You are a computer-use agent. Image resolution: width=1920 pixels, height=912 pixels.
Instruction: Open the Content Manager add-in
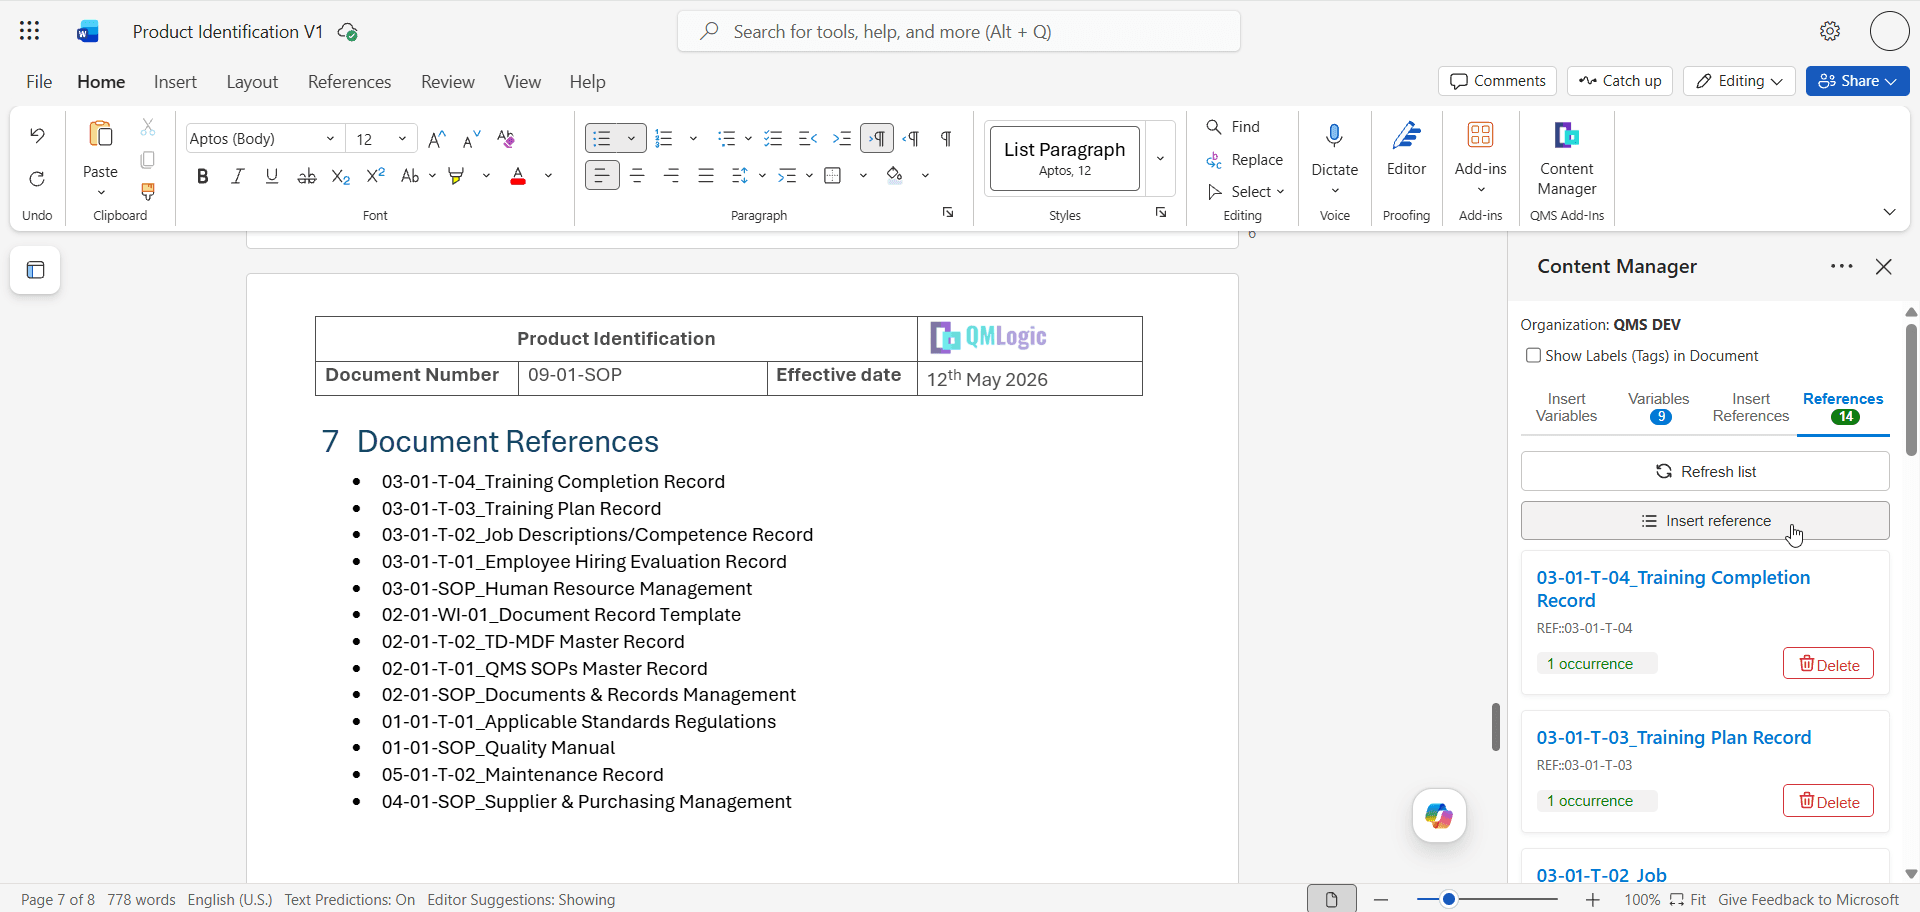(1566, 160)
